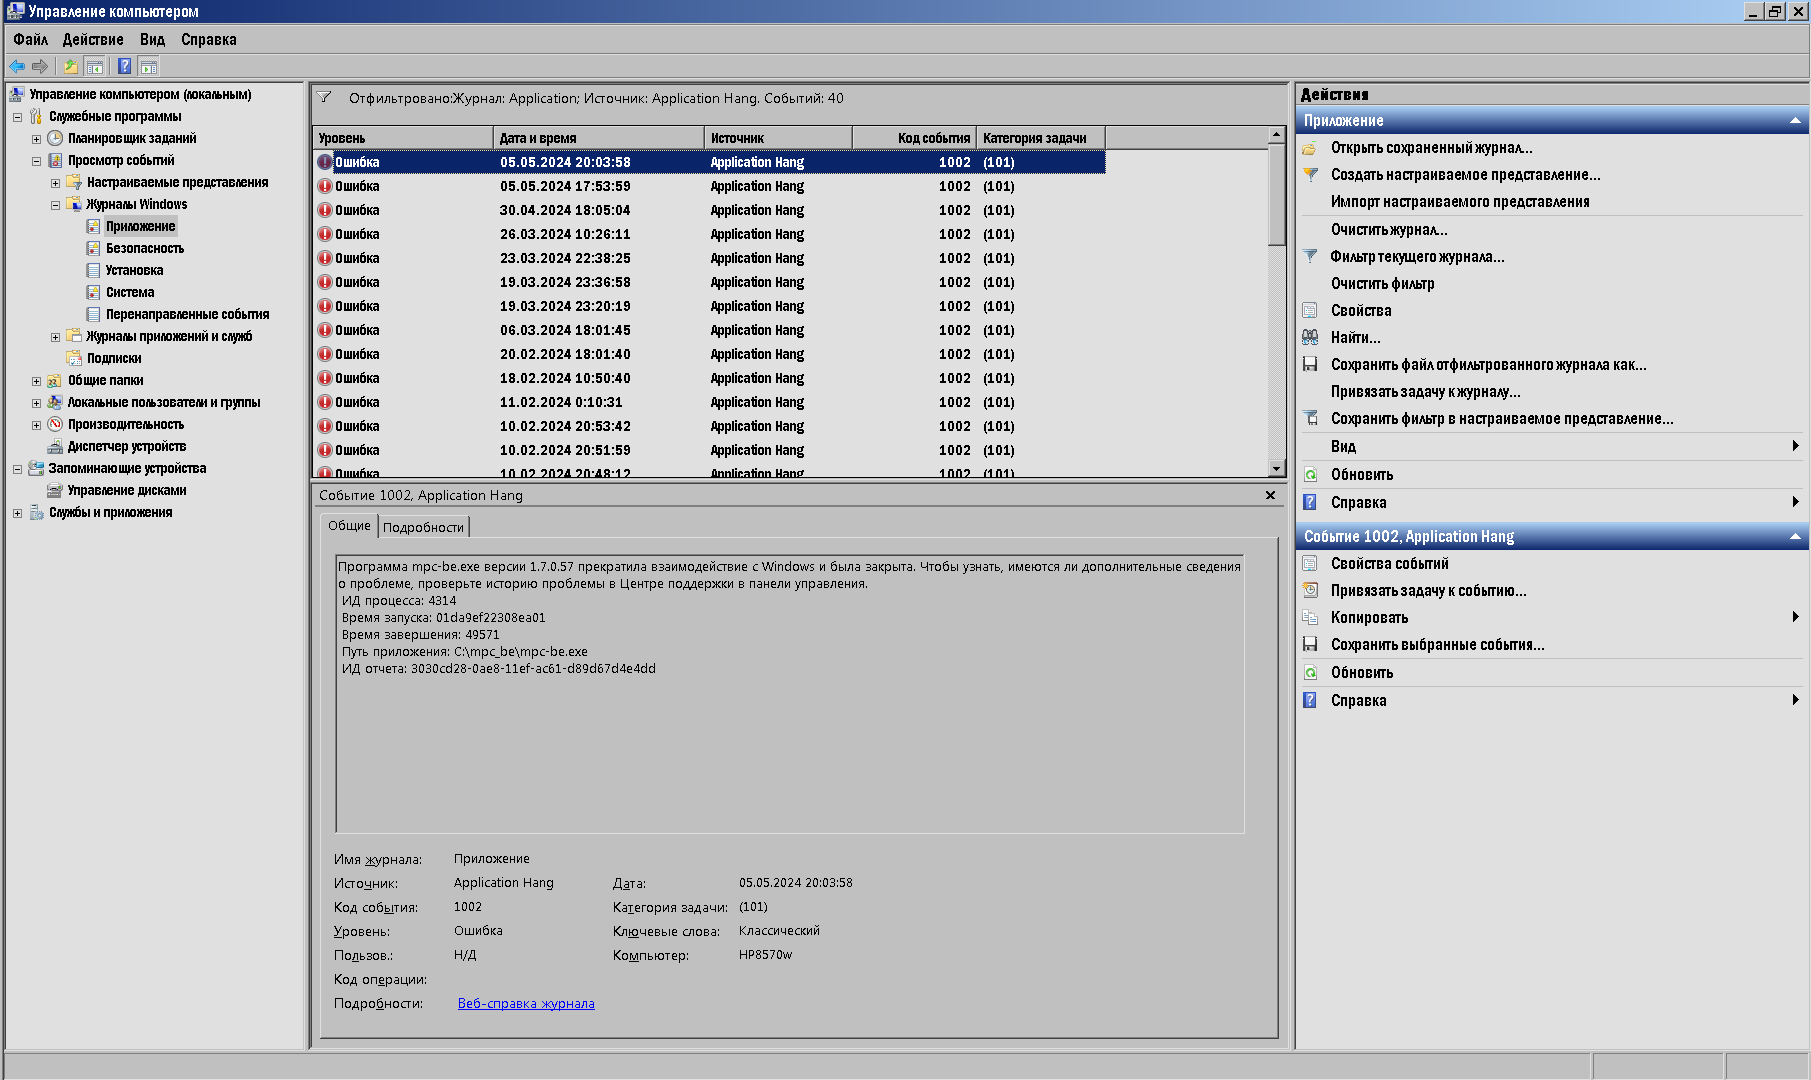Screen dimensions: 1811x1080
Task: Collapse the Журналы Windows node
Action: (x=55, y=205)
